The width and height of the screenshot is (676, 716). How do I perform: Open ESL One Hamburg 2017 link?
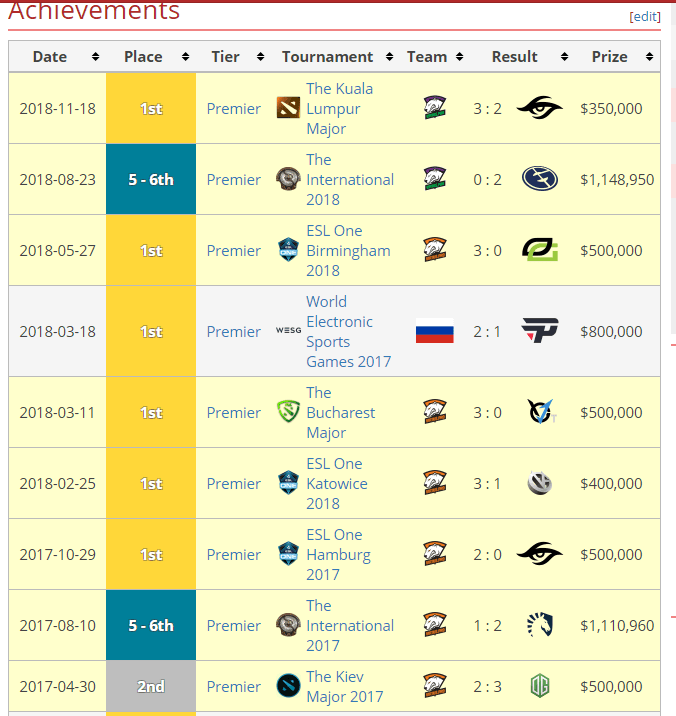(x=338, y=554)
